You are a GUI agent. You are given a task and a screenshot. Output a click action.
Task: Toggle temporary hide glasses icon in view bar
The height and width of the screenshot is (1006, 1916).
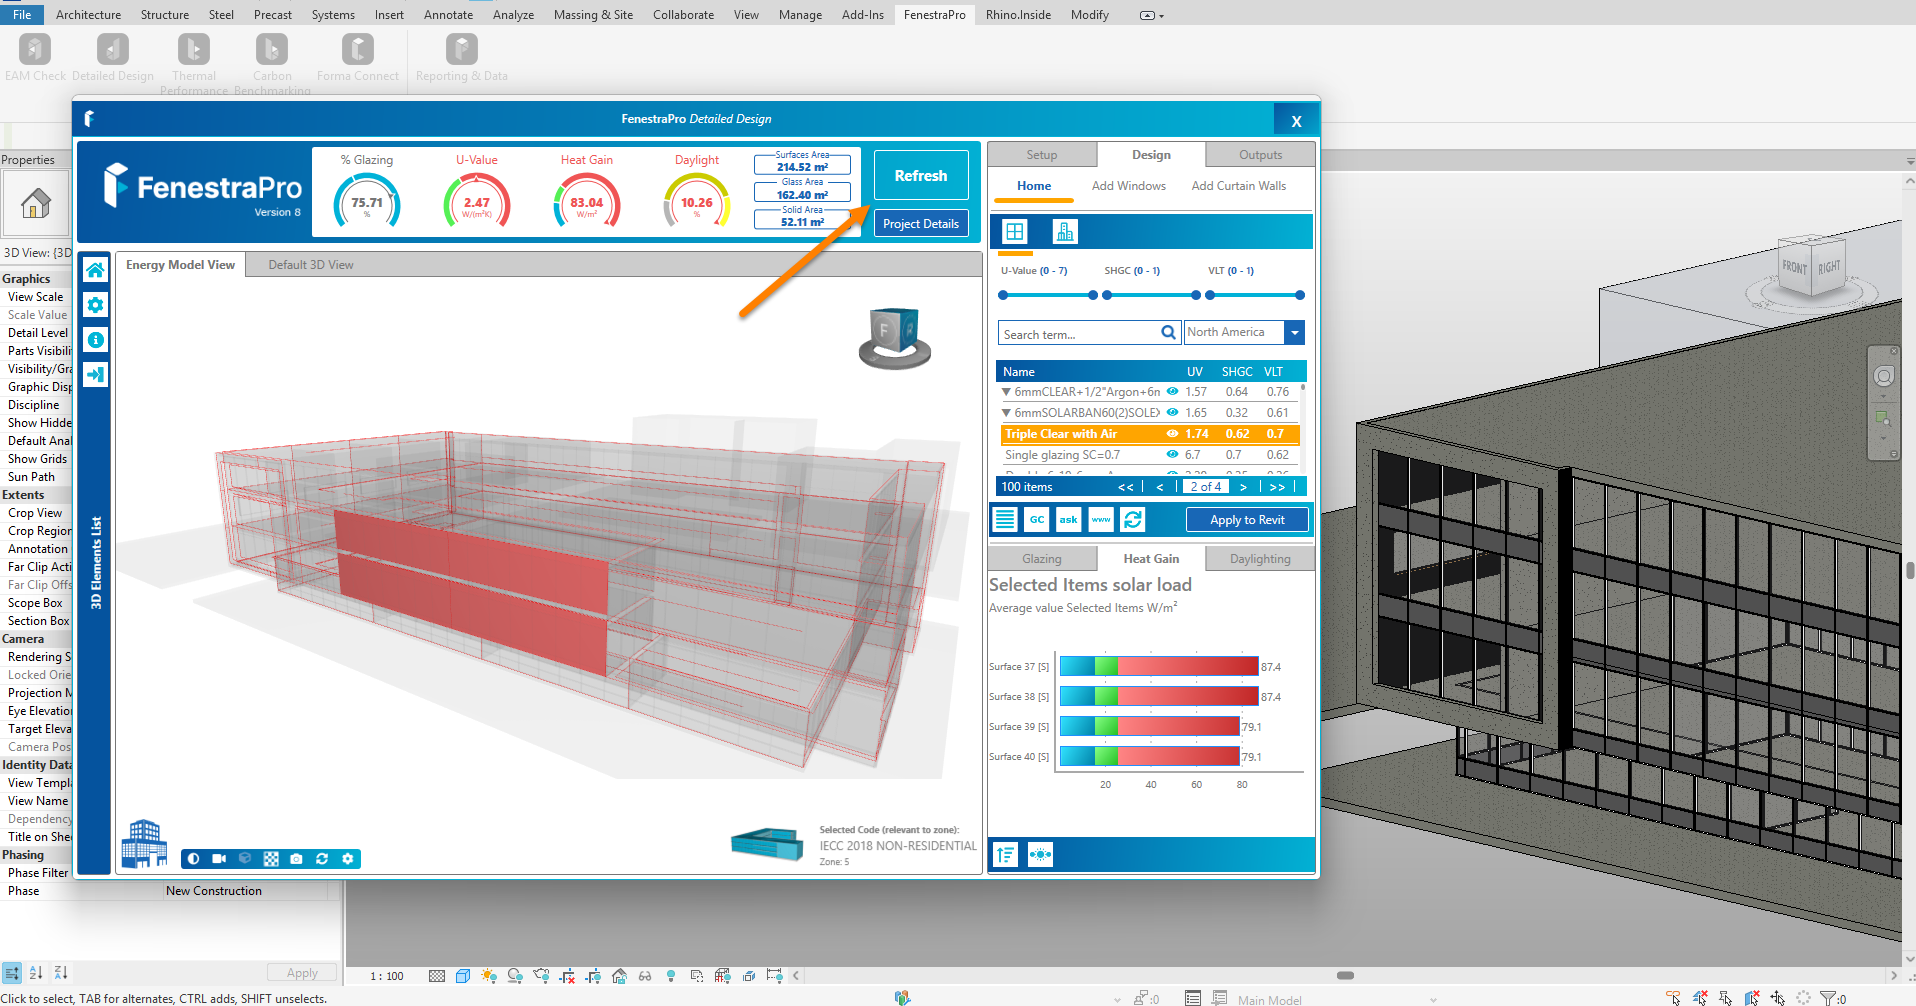tap(645, 976)
